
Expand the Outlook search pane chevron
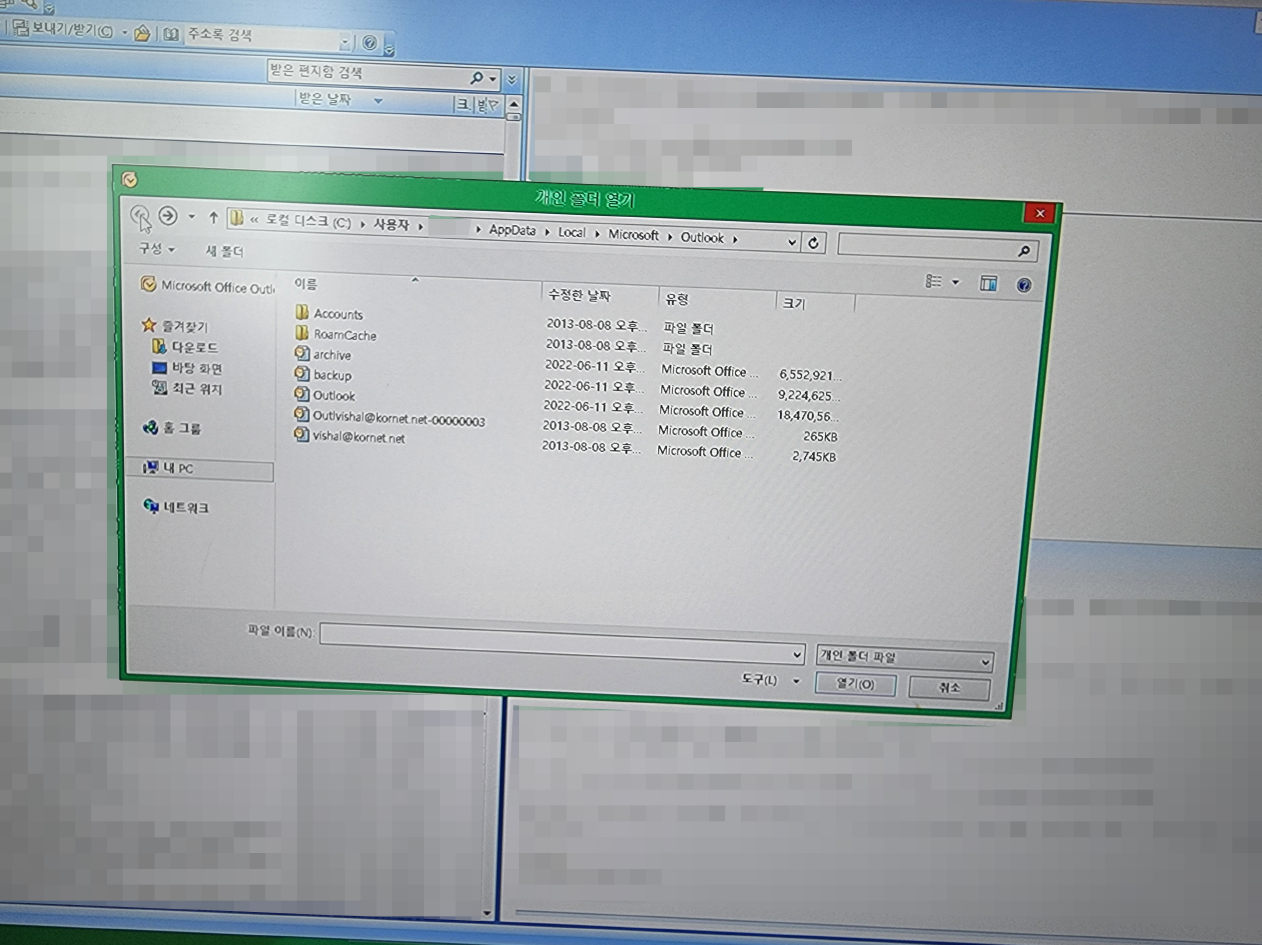(513, 79)
